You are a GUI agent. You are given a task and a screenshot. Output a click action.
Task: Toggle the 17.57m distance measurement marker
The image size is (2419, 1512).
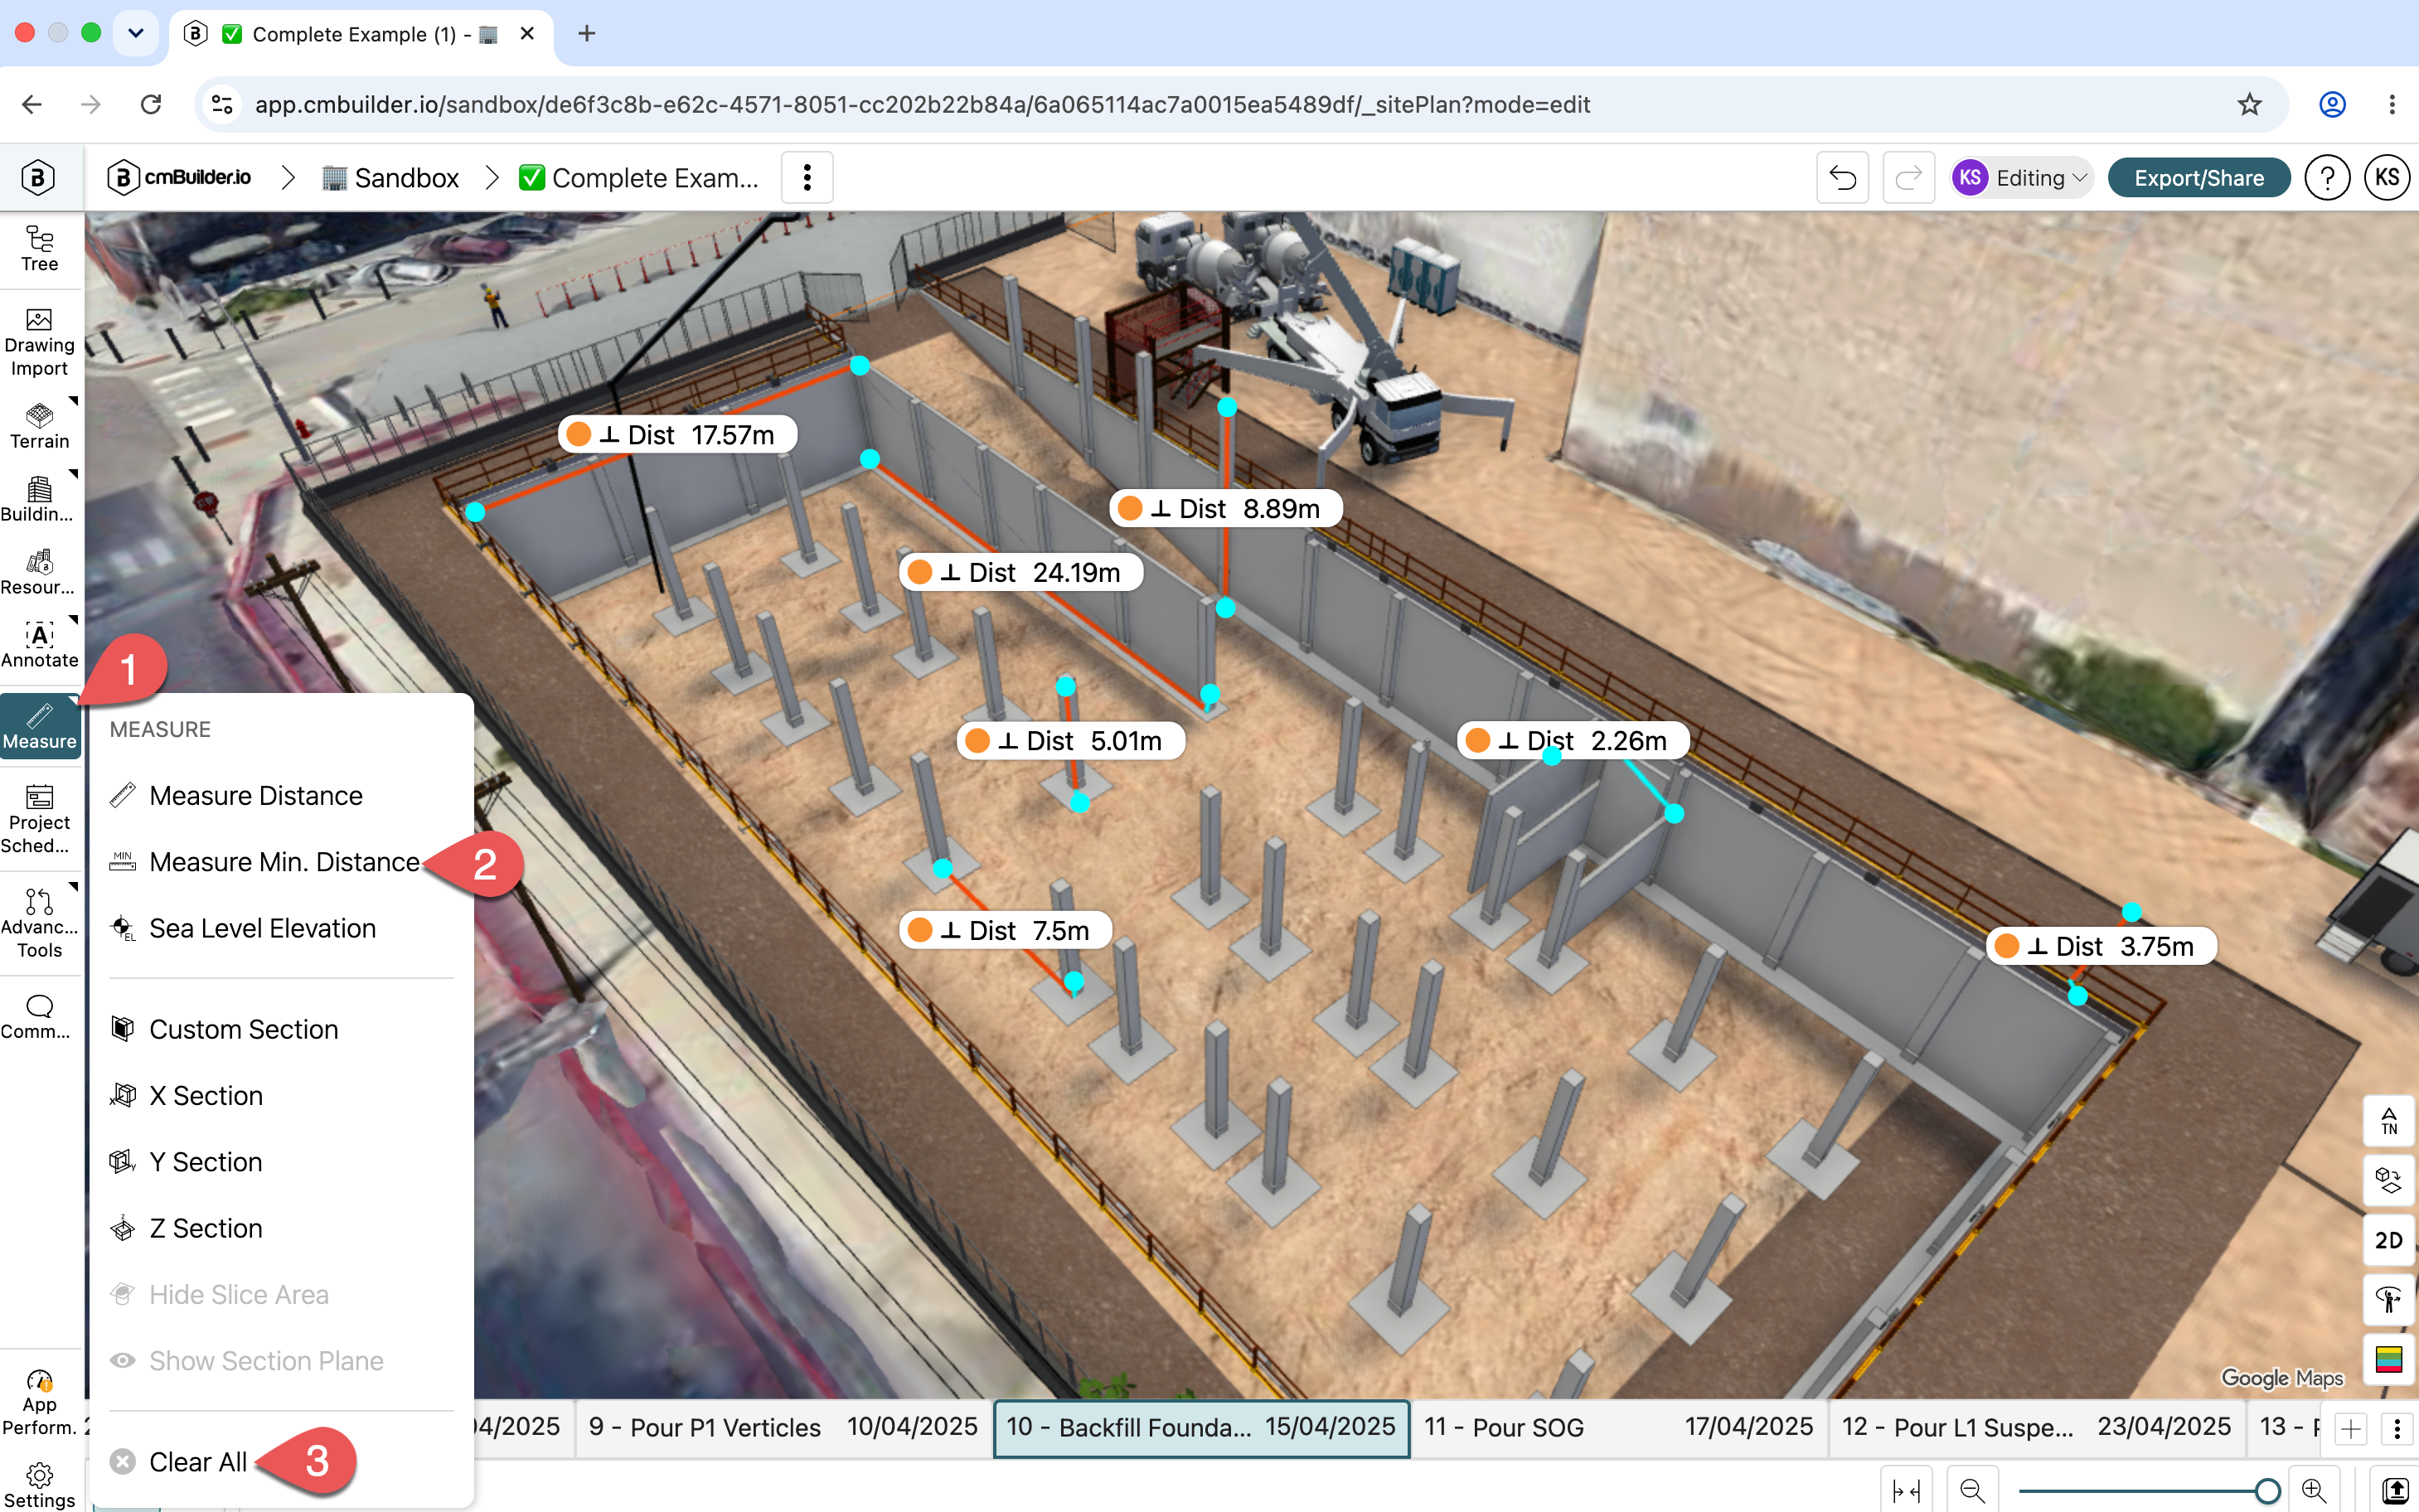click(x=578, y=434)
